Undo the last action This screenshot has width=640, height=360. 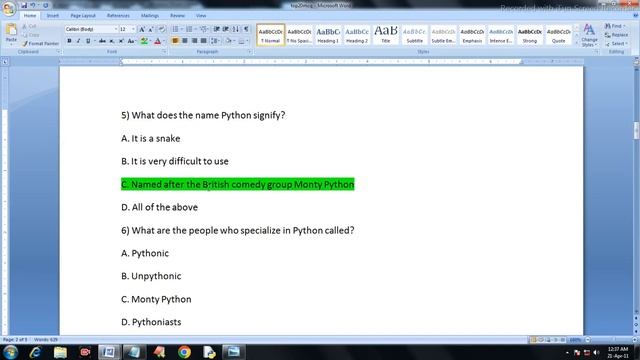[x=33, y=5]
